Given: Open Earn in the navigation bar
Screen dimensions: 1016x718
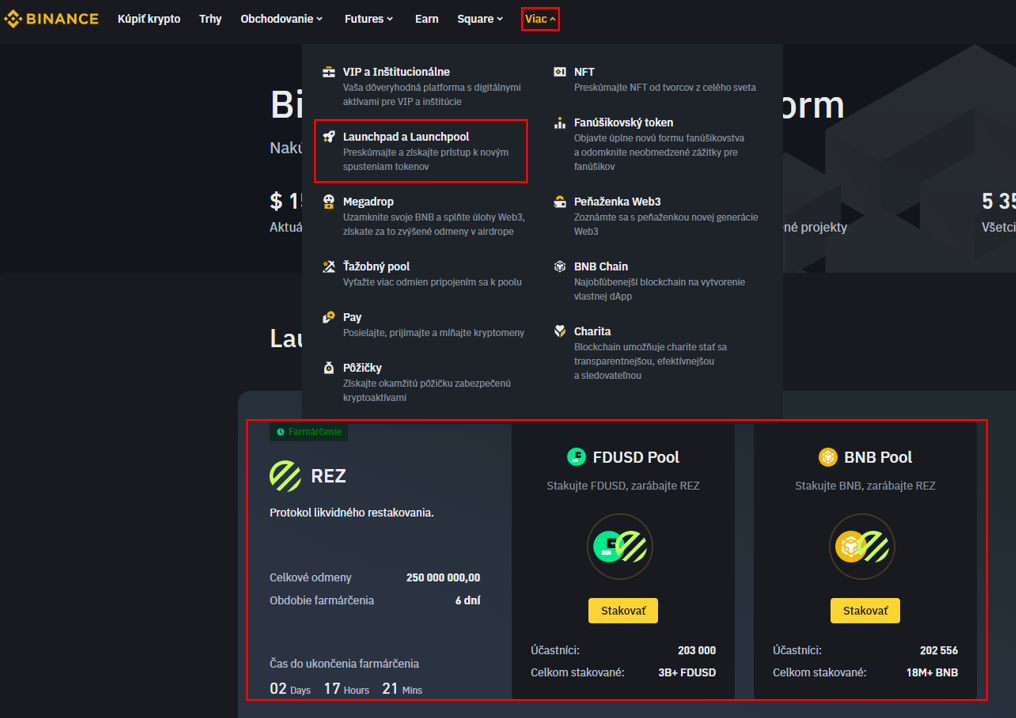Looking at the screenshot, I should 426,19.
